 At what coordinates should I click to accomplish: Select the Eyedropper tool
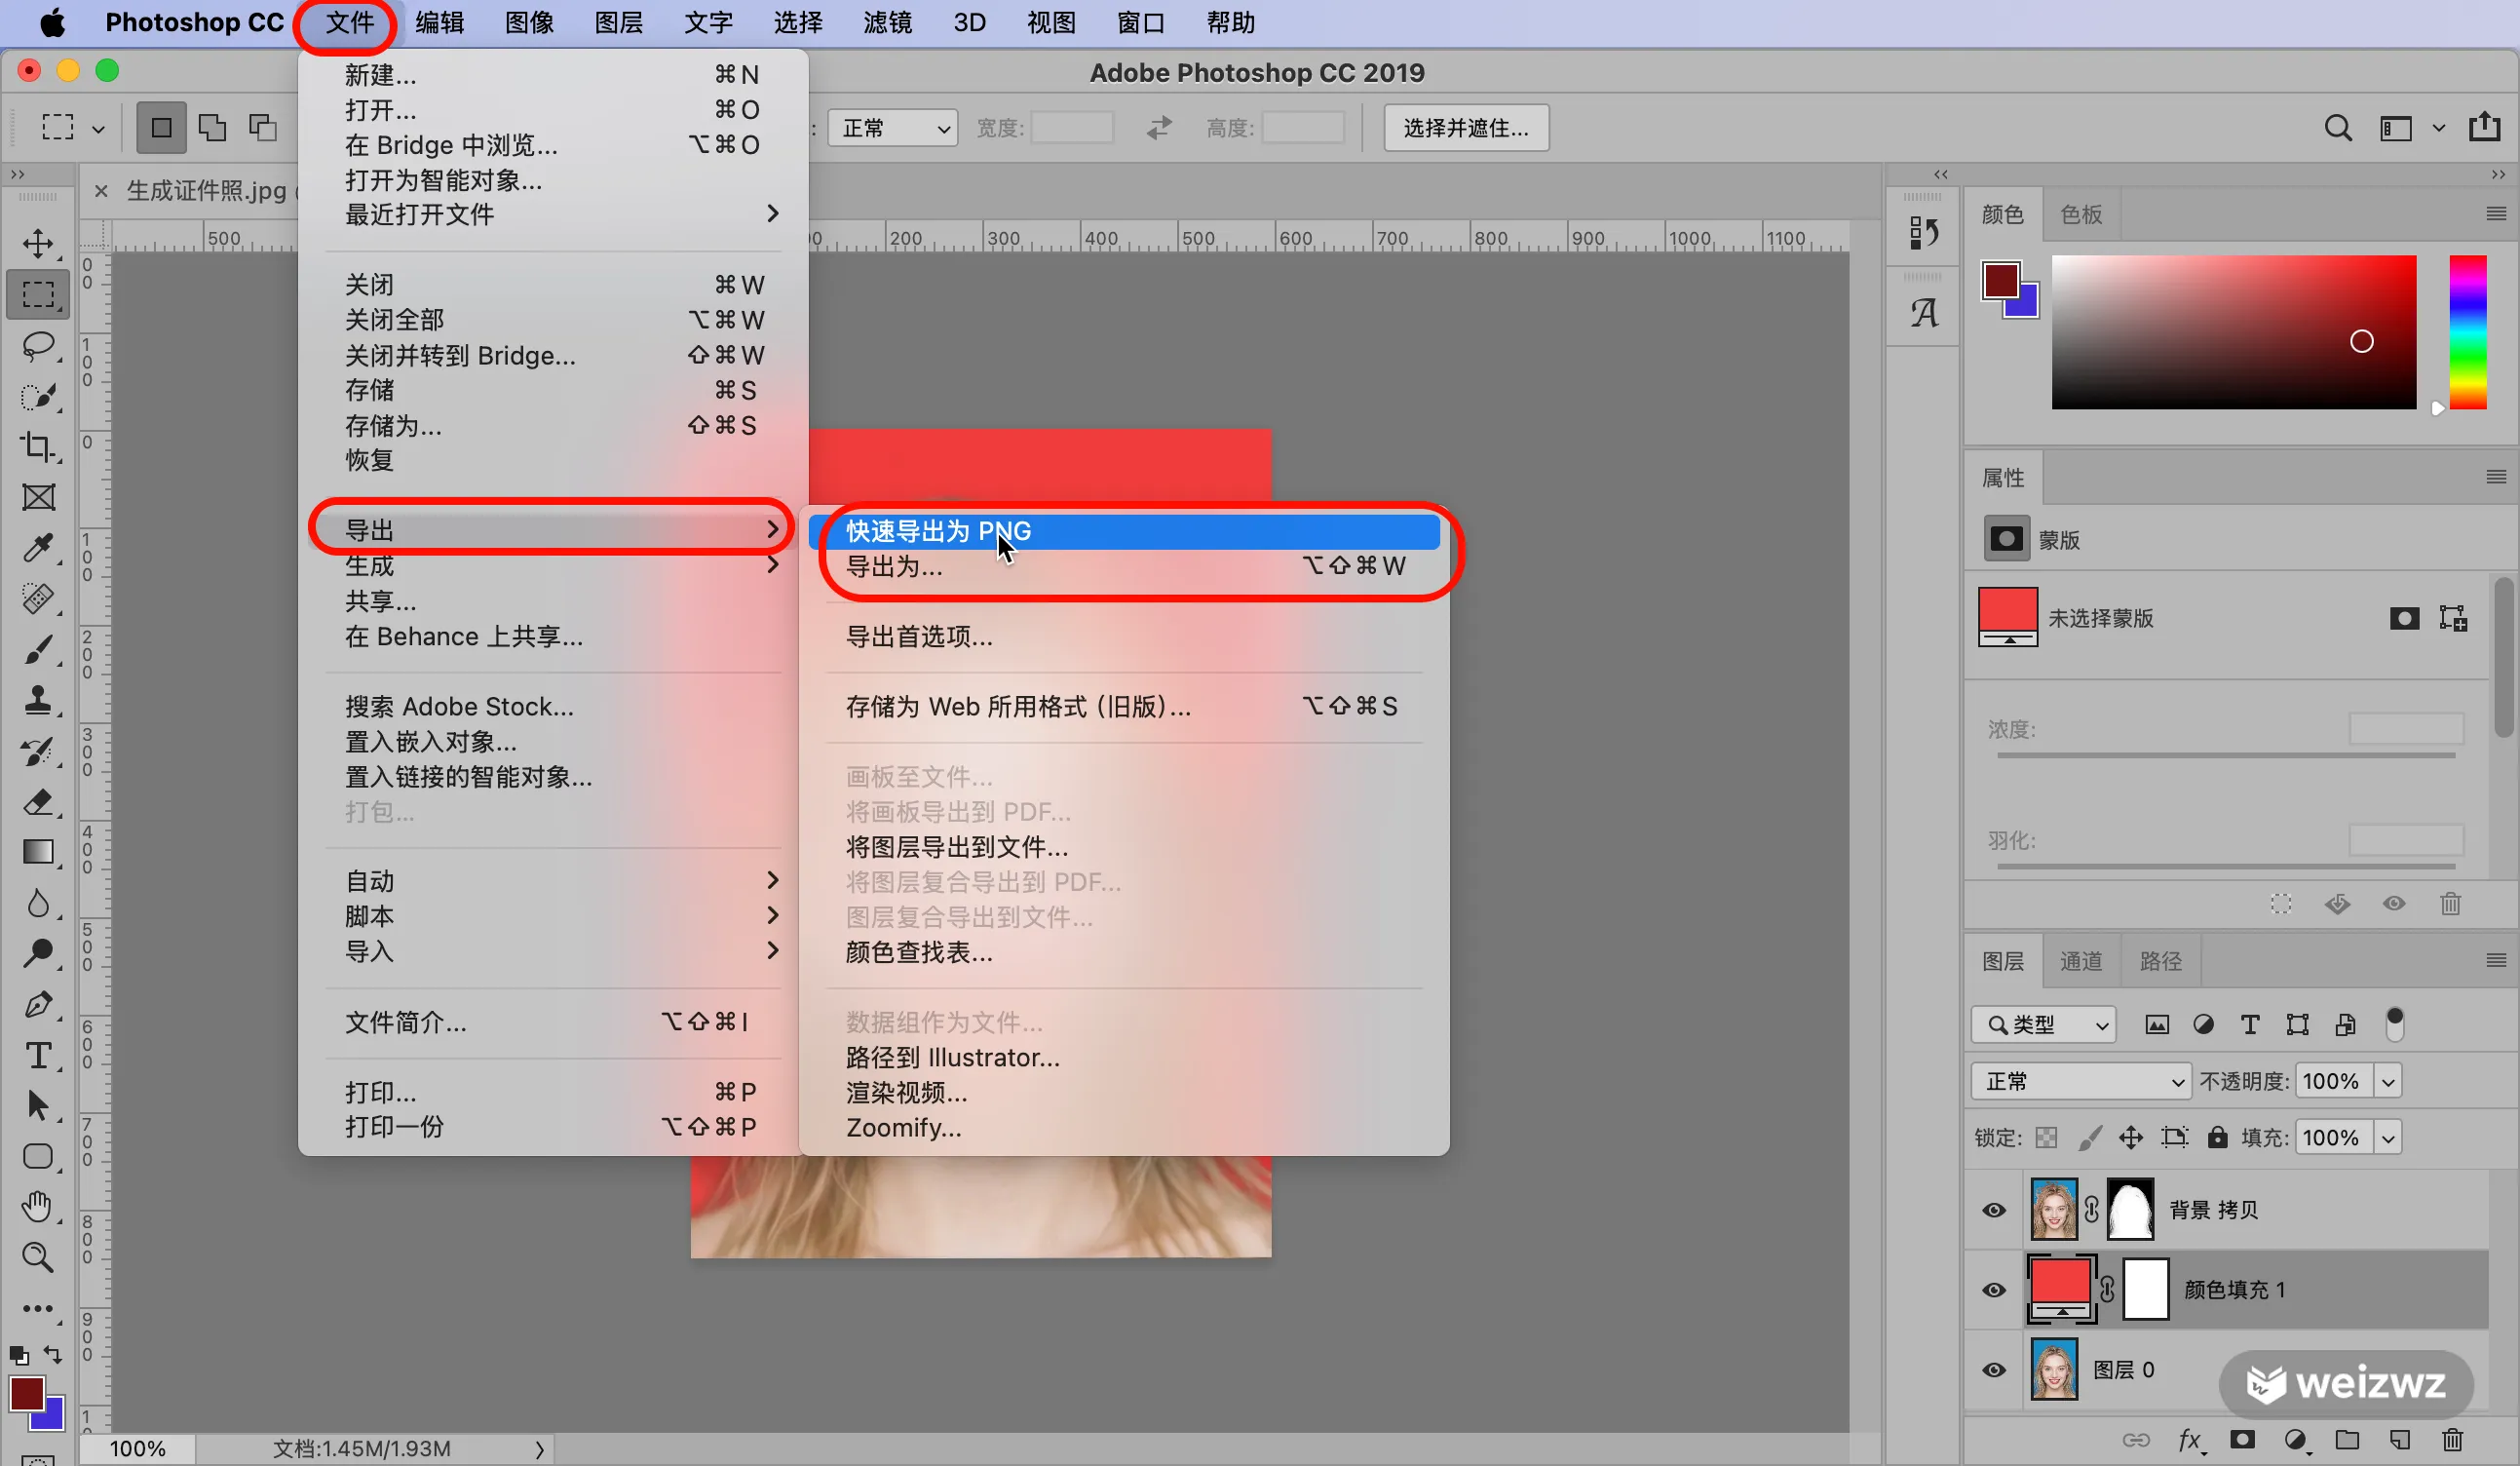click(x=38, y=548)
